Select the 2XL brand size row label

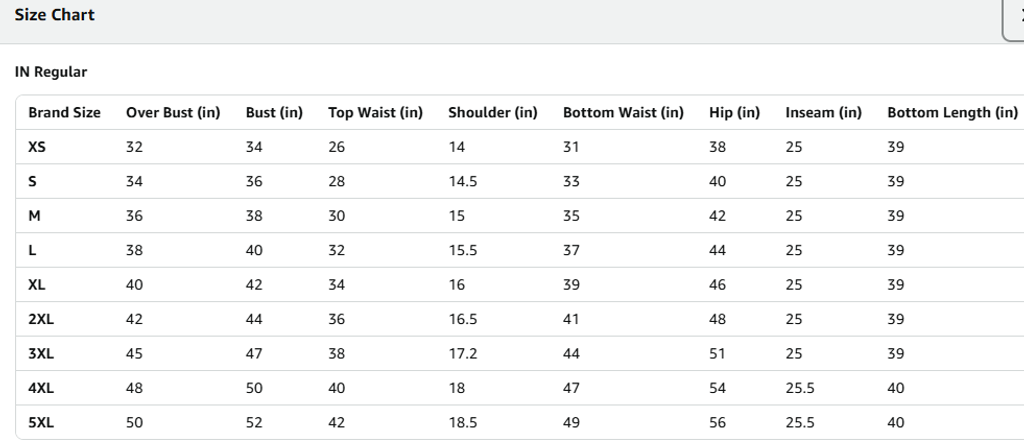41,319
